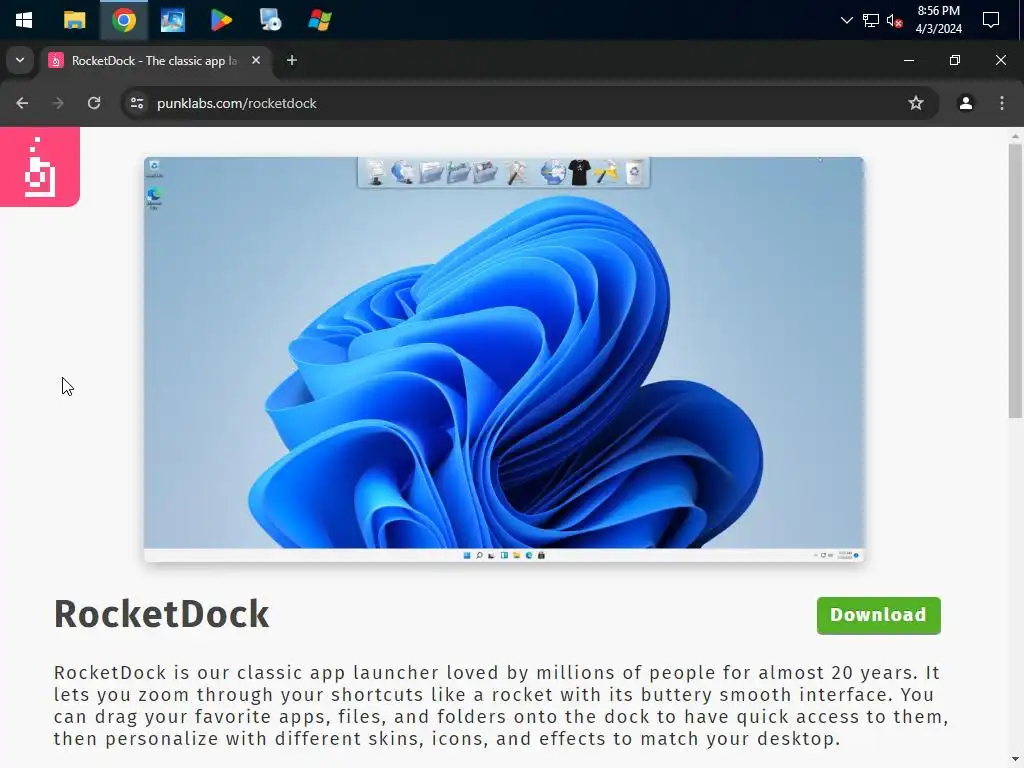The image size is (1024, 768).
Task: Open the Windows Start menu
Action: 24,20
